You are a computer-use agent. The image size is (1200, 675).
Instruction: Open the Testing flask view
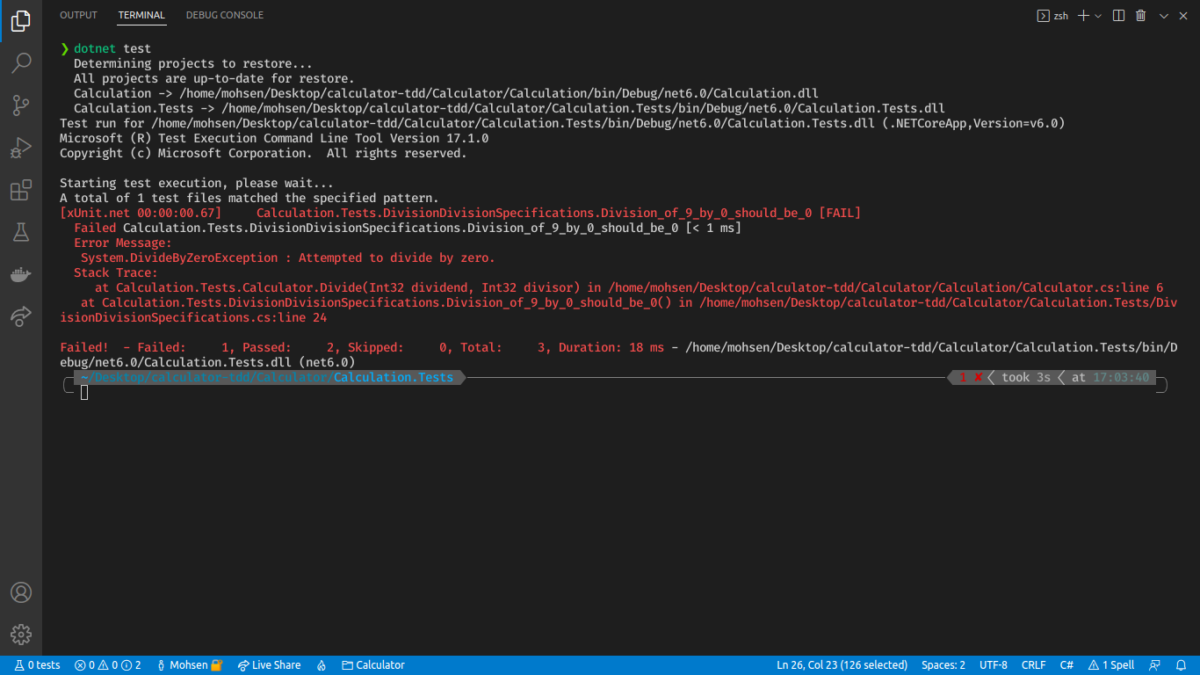(20, 232)
